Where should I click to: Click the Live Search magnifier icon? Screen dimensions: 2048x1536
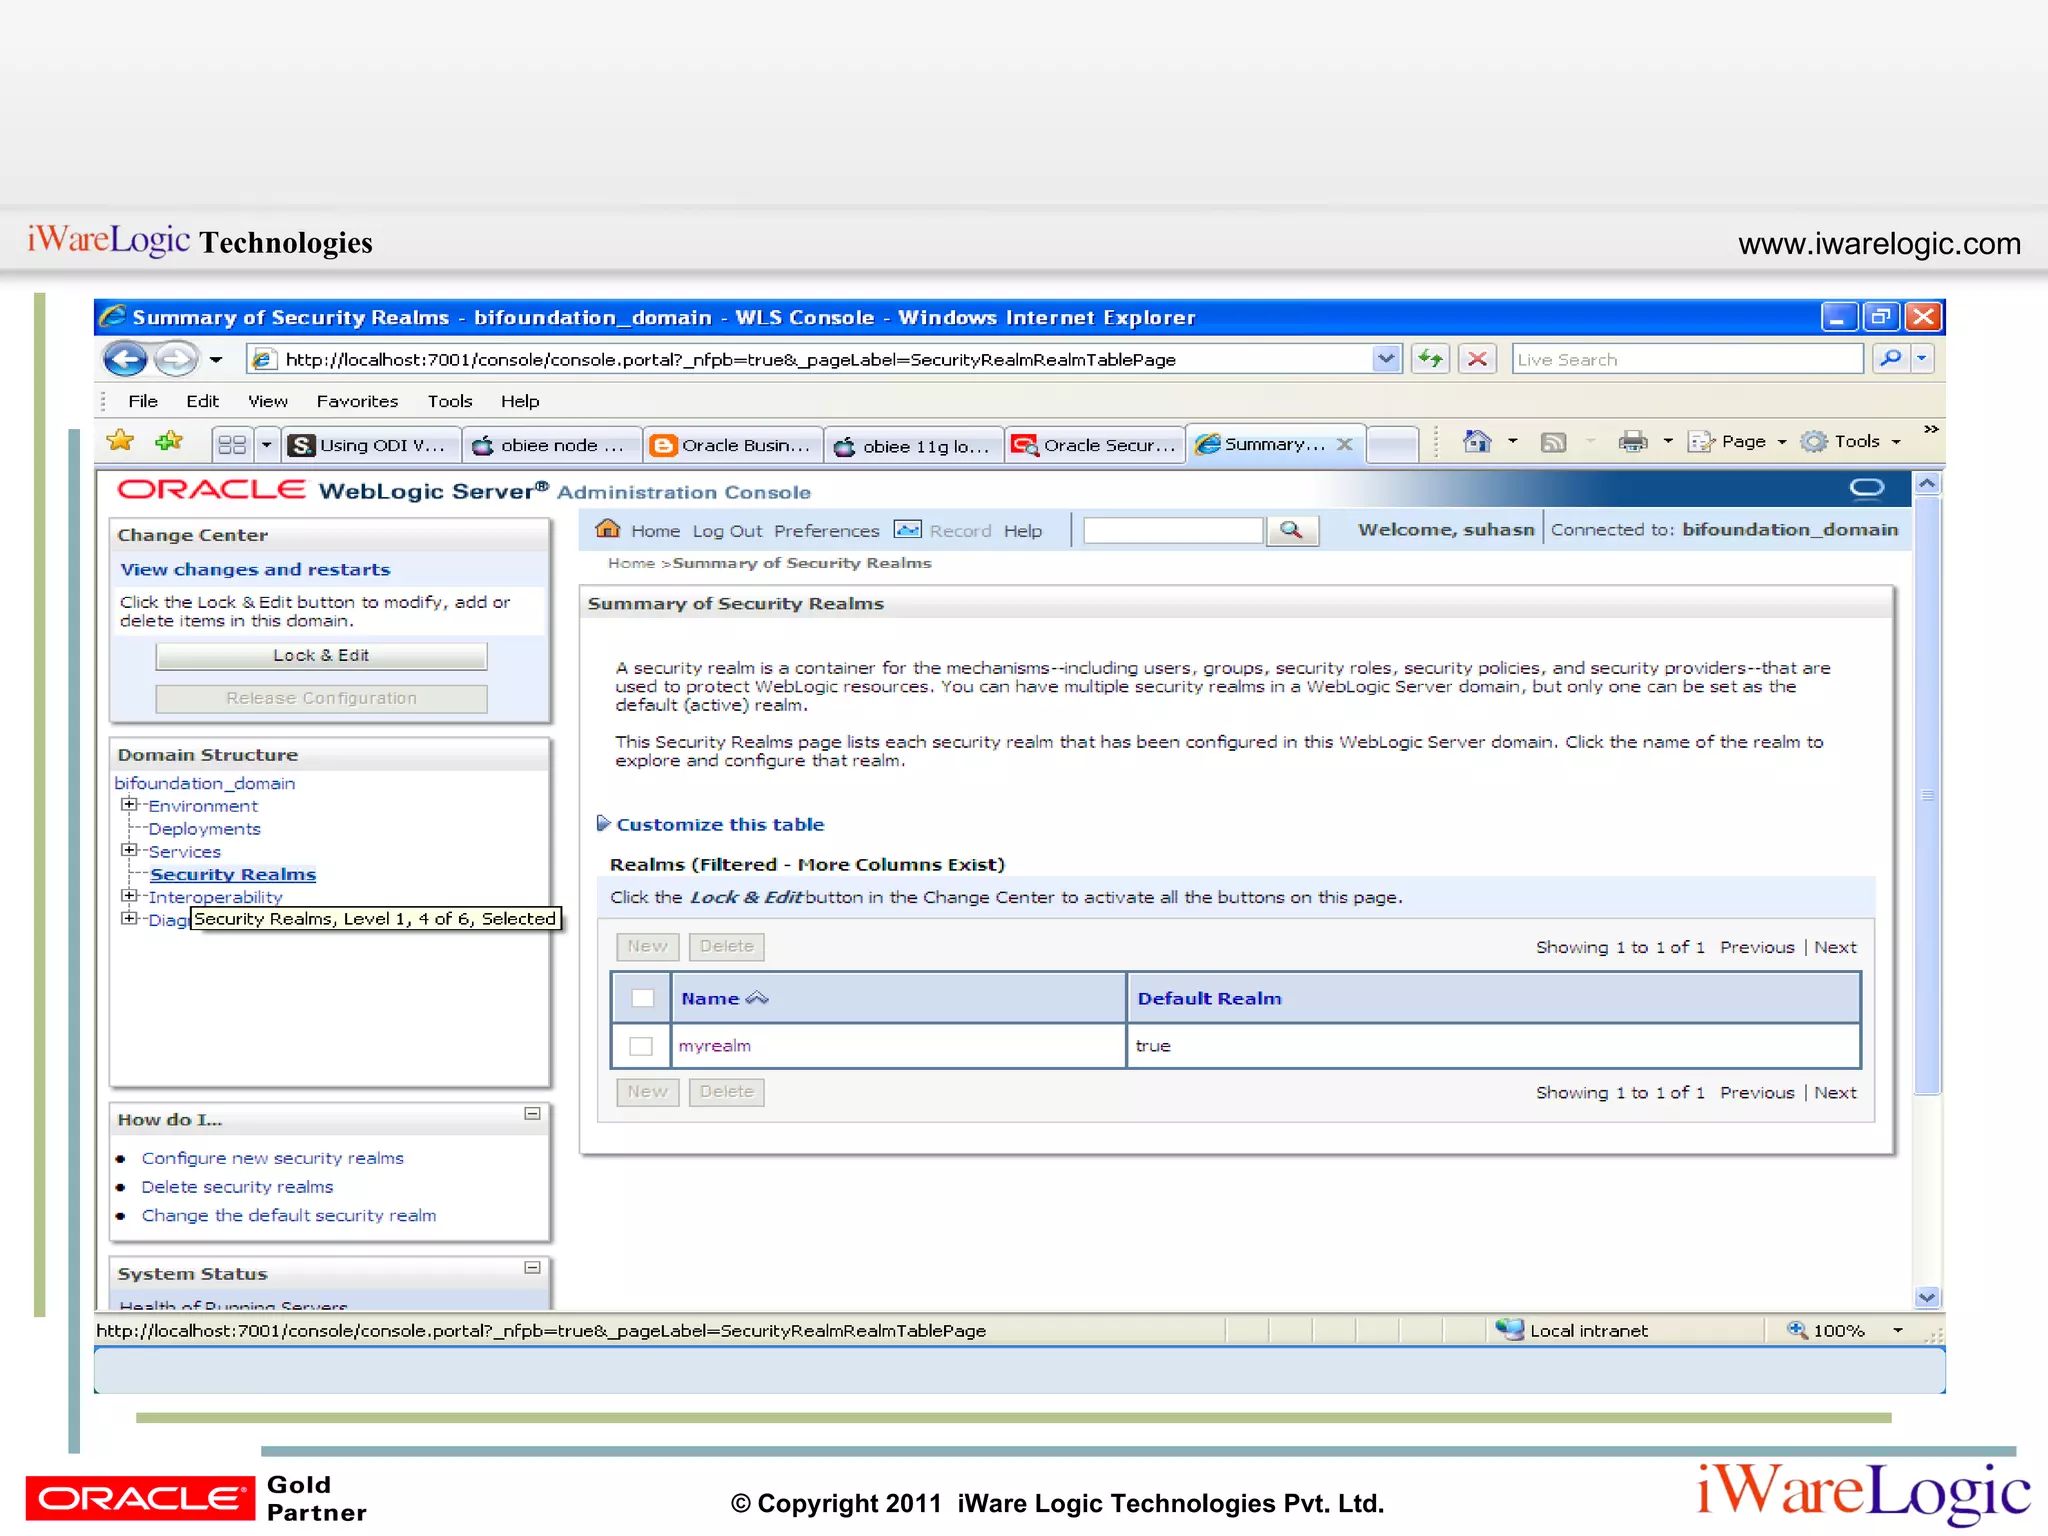tap(1890, 359)
